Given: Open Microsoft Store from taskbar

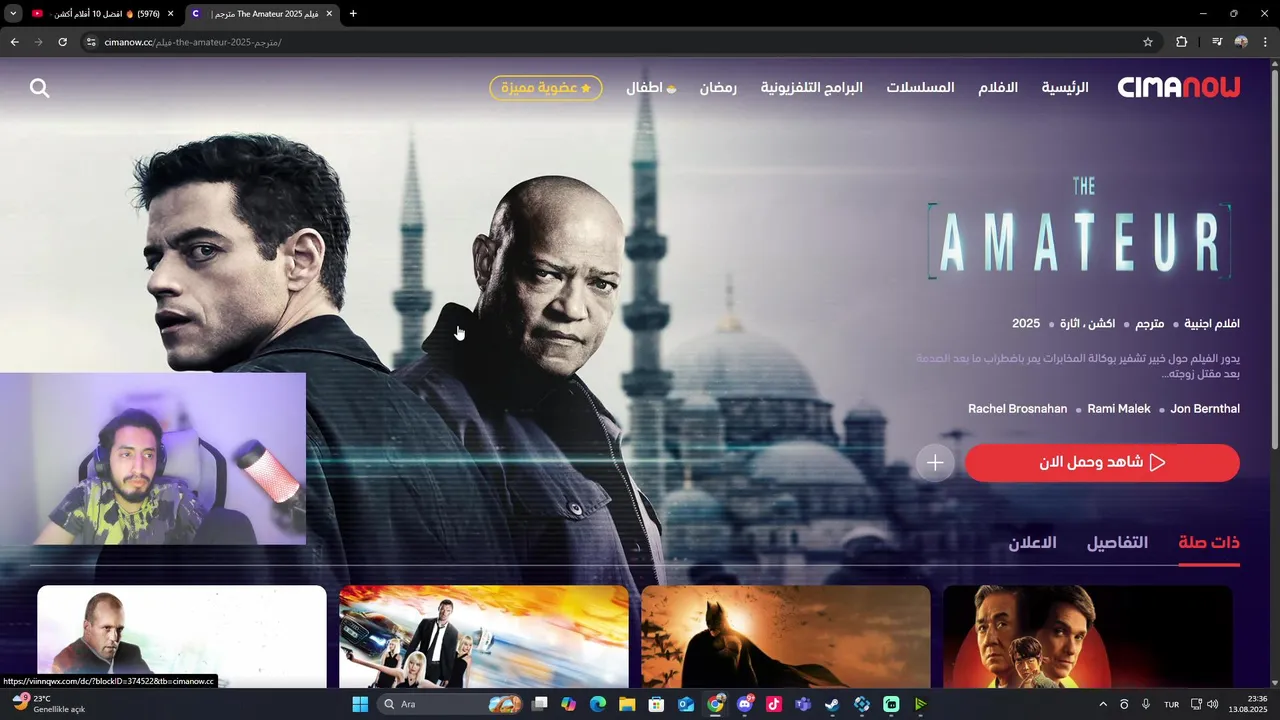Looking at the screenshot, I should pyautogui.click(x=657, y=704).
